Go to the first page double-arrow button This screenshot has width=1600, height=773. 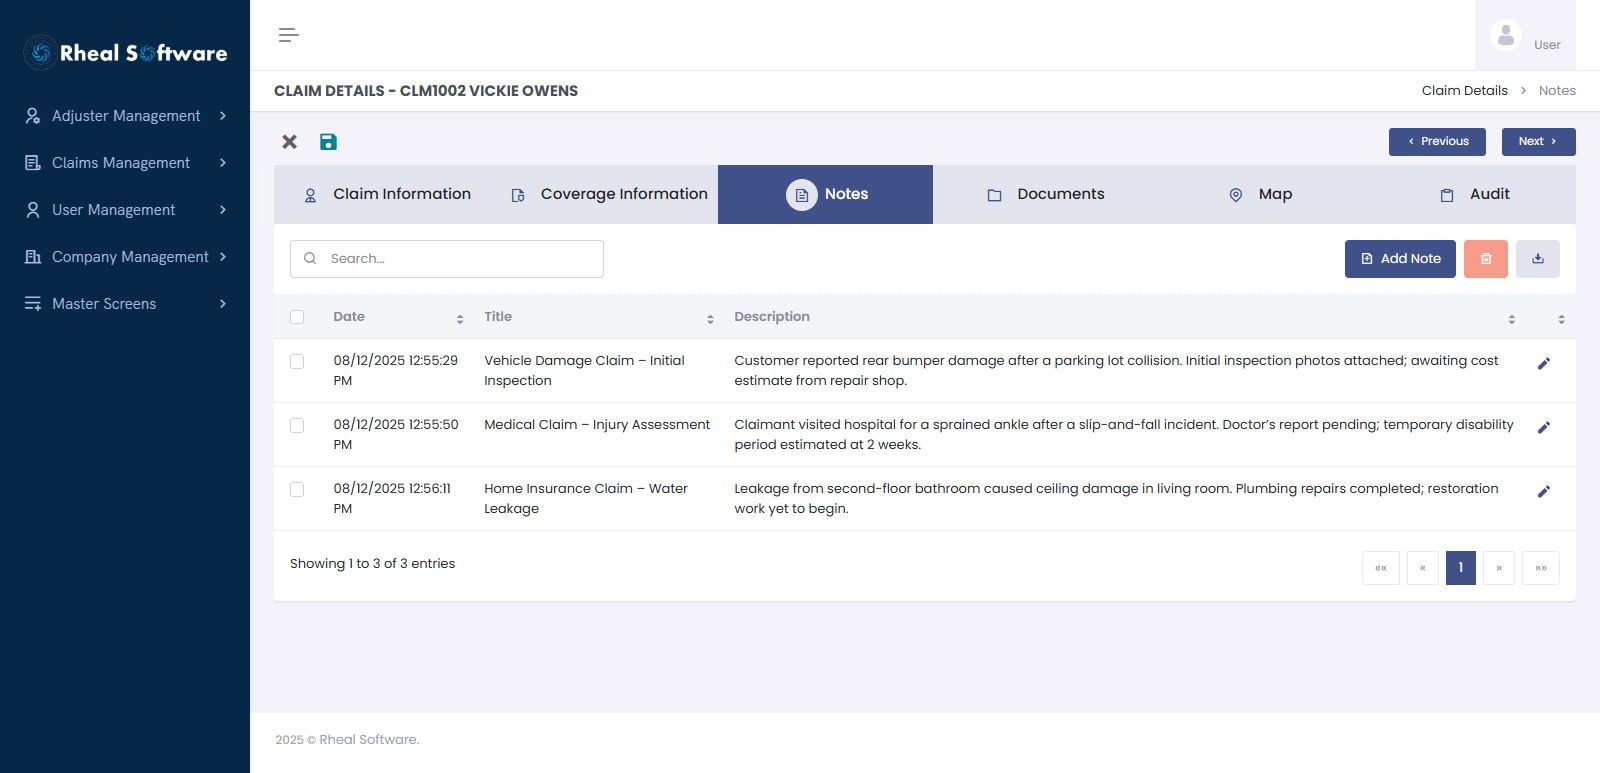click(1381, 568)
